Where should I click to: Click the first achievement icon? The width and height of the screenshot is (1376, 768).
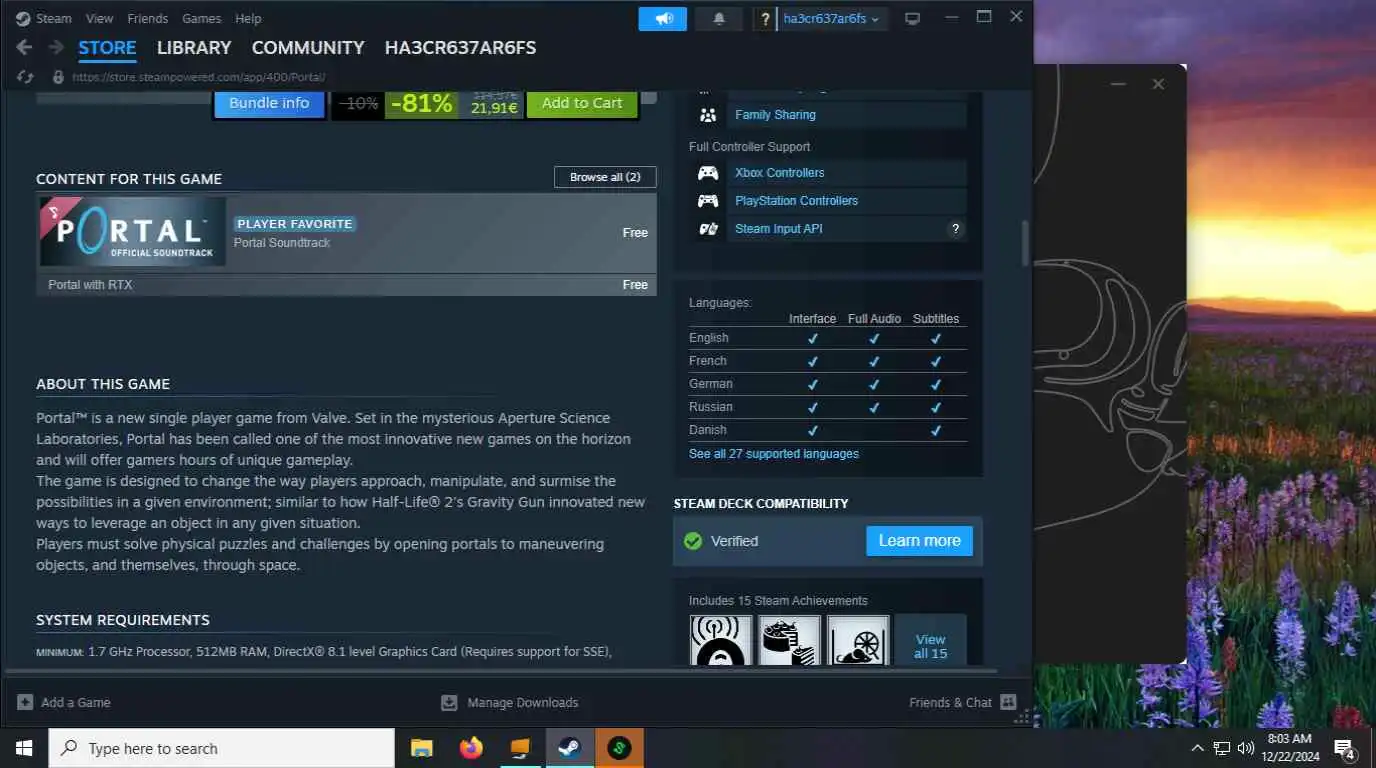click(x=720, y=640)
